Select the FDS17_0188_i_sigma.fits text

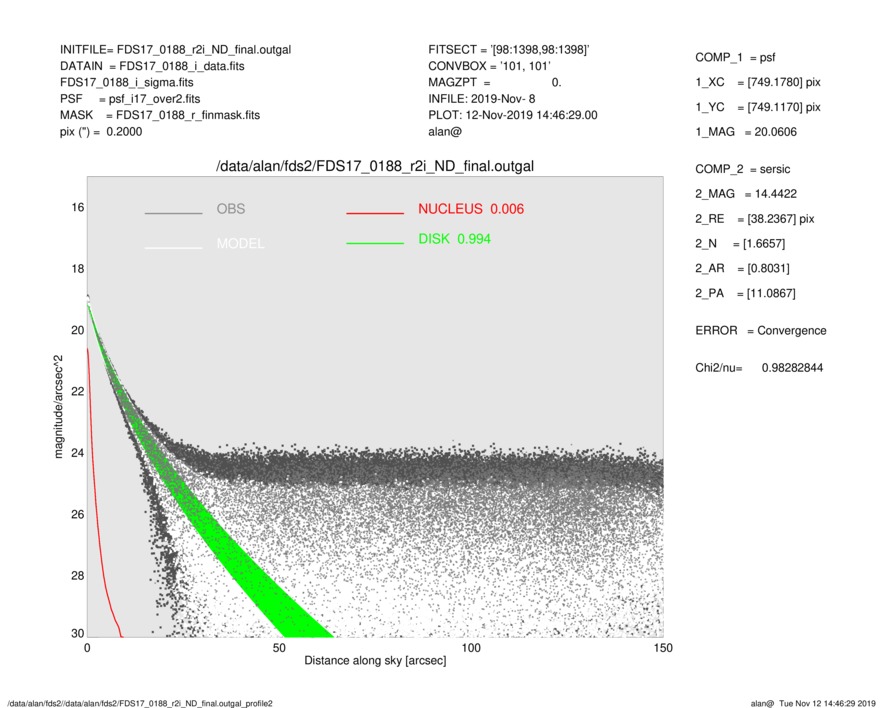[126, 82]
